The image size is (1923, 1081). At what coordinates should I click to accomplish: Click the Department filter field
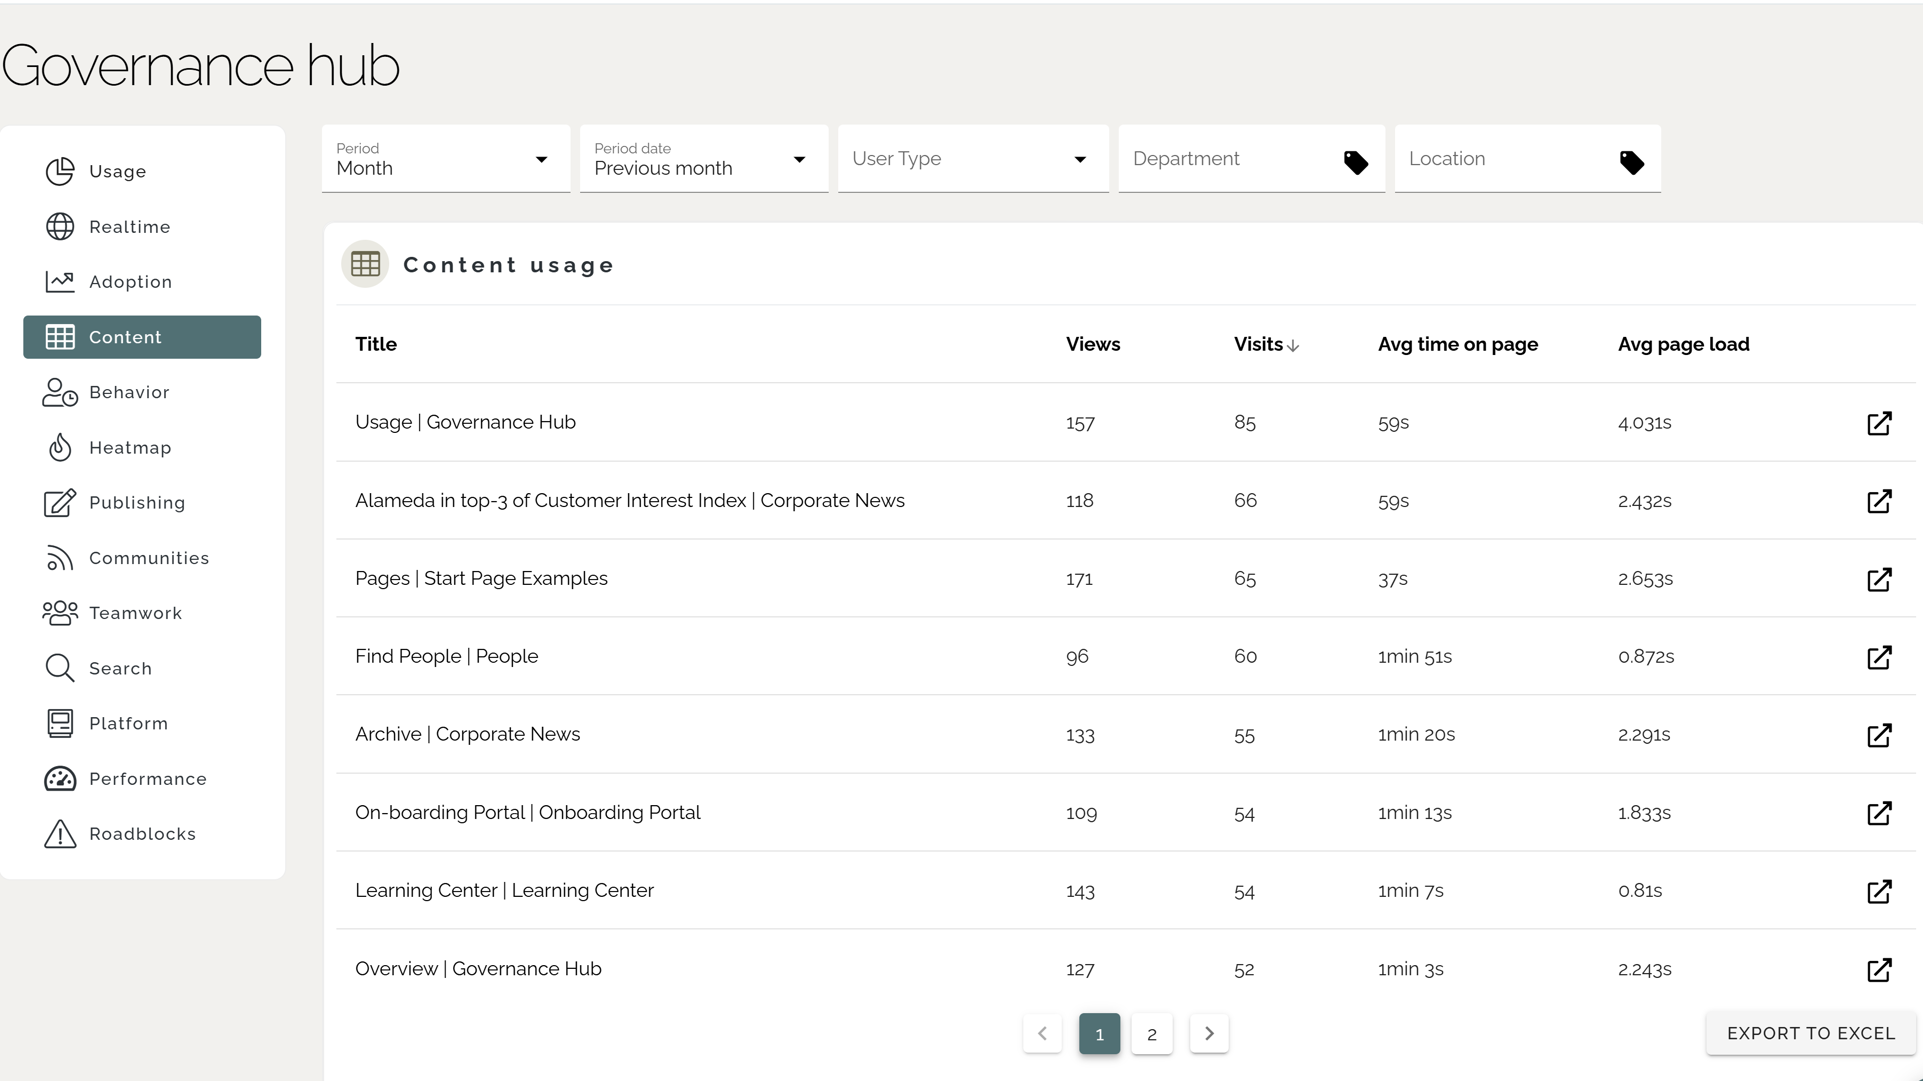(x=1252, y=159)
